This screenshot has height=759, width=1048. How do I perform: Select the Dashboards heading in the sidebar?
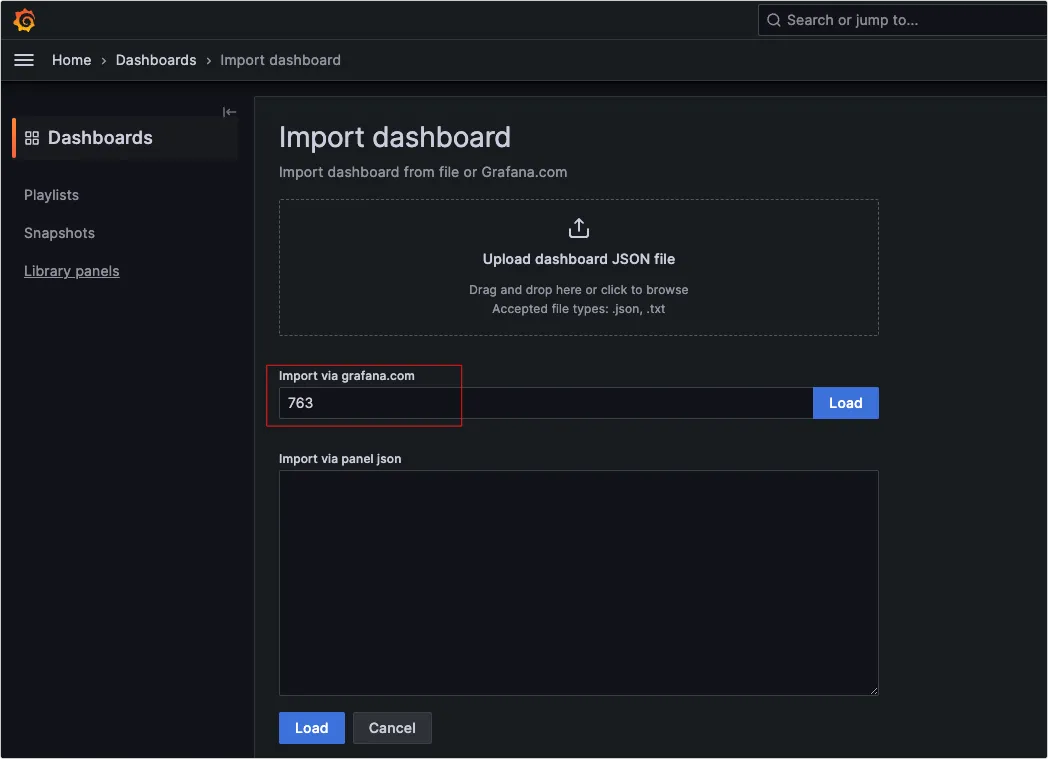coord(100,138)
